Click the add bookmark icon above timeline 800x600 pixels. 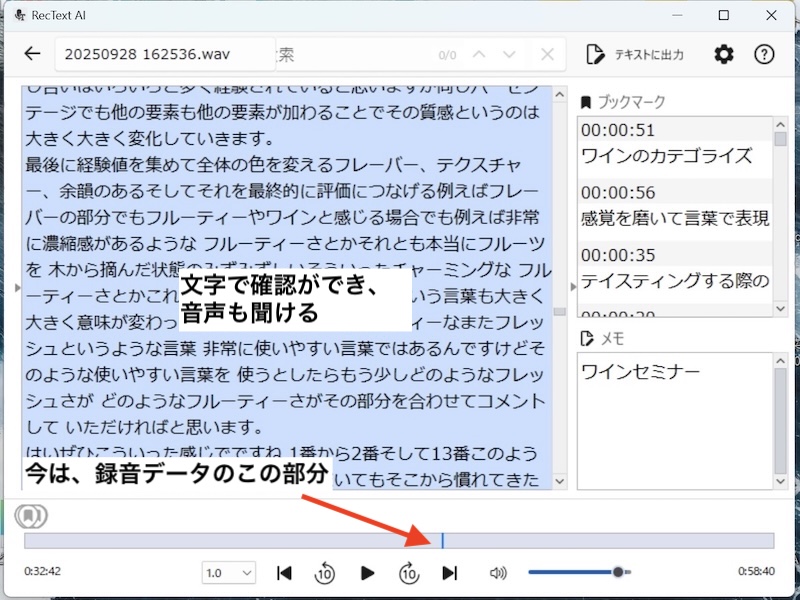click(29, 516)
